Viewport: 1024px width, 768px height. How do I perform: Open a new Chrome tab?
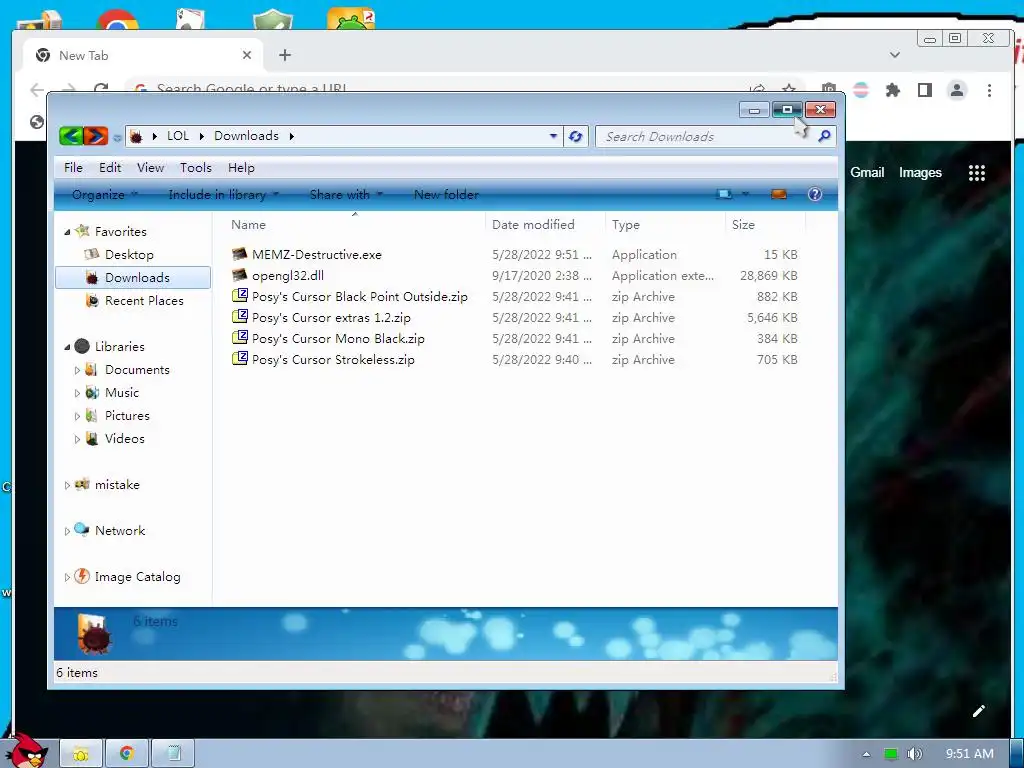pos(285,56)
